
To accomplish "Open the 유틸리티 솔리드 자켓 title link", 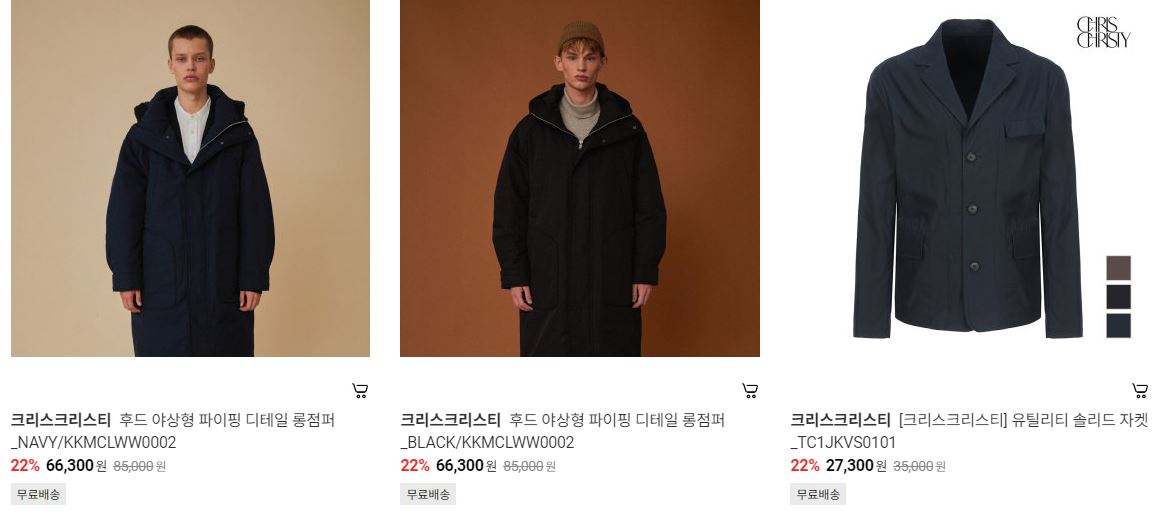I will point(969,431).
